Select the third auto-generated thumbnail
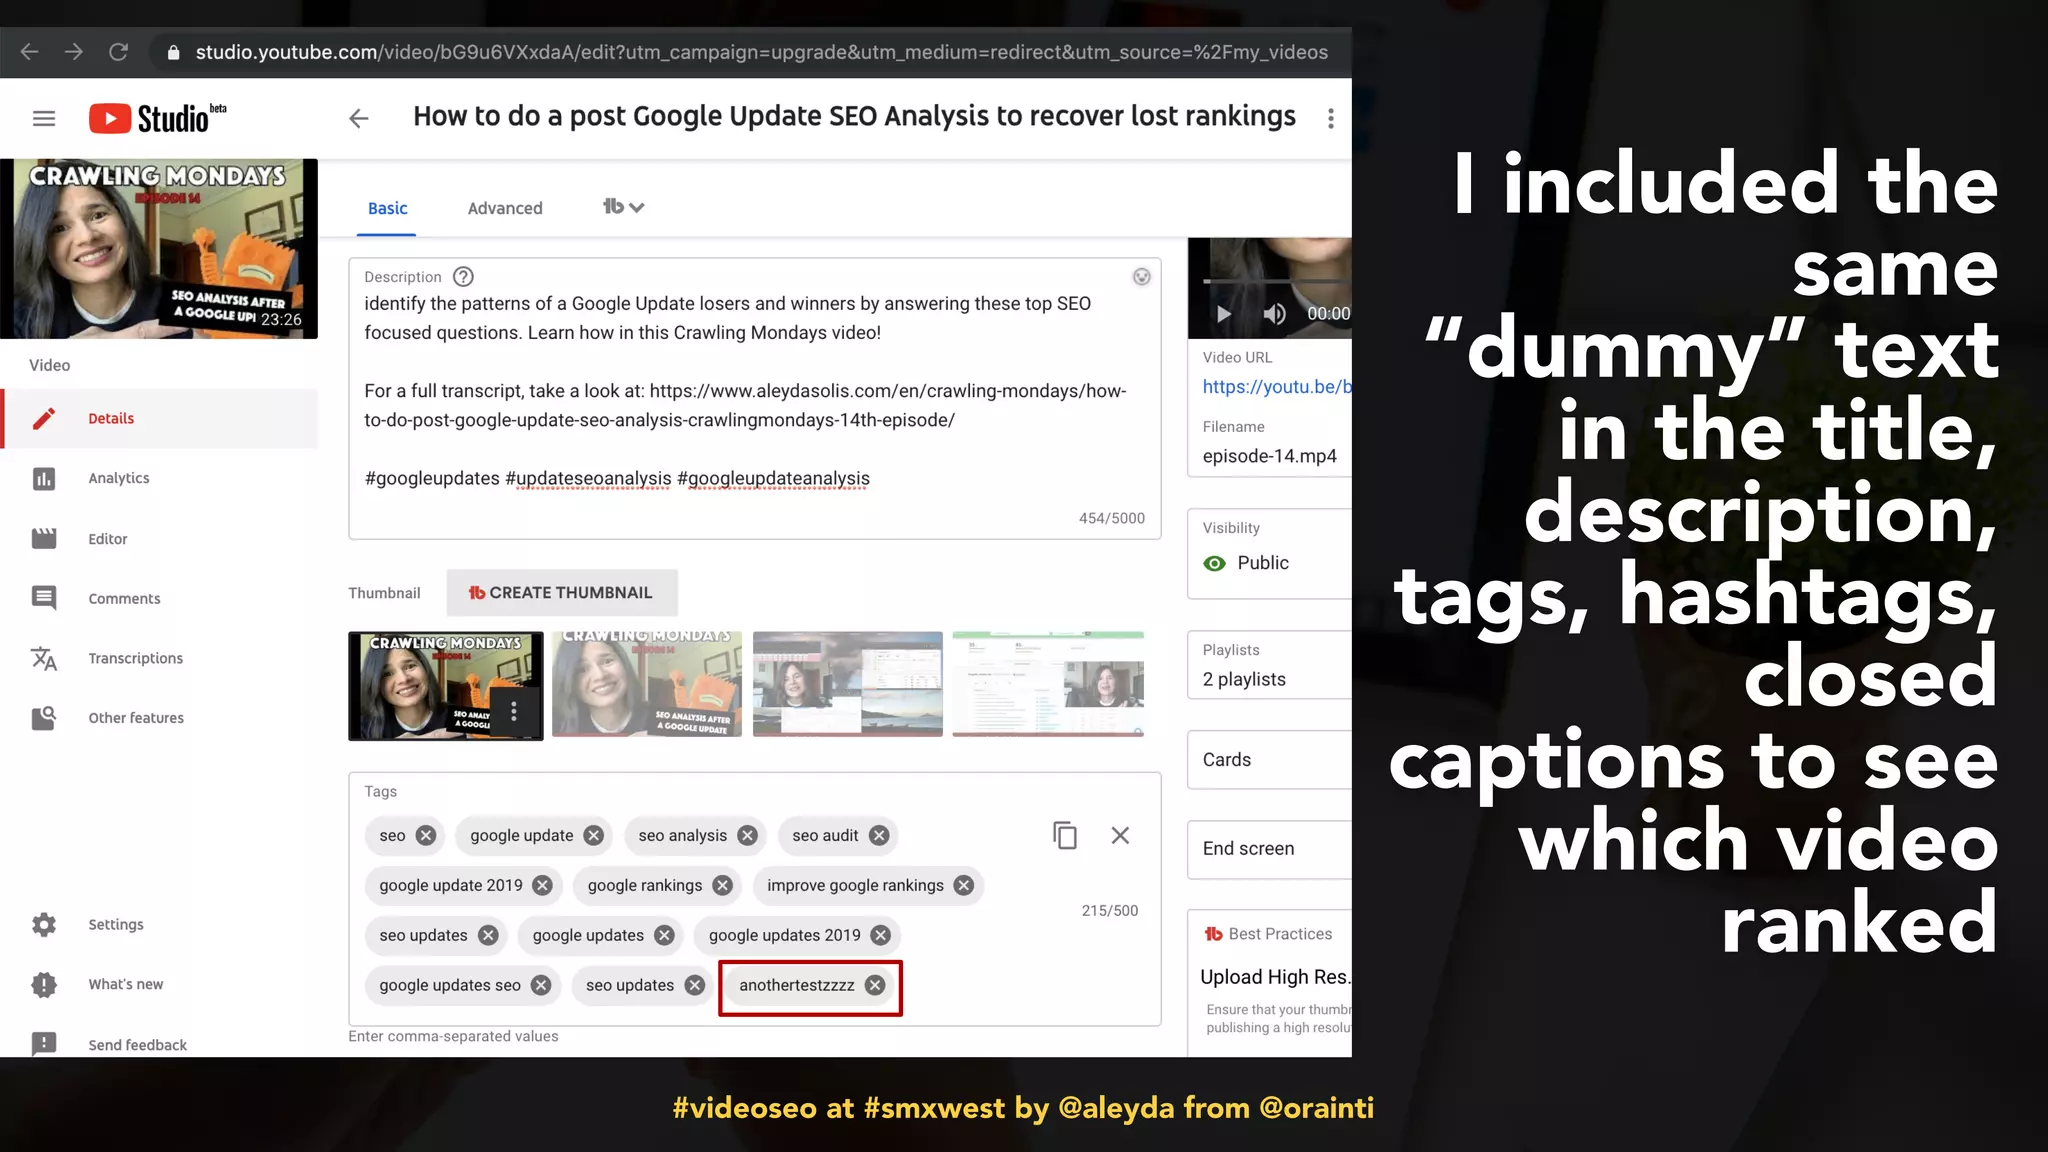 pyautogui.click(x=847, y=685)
